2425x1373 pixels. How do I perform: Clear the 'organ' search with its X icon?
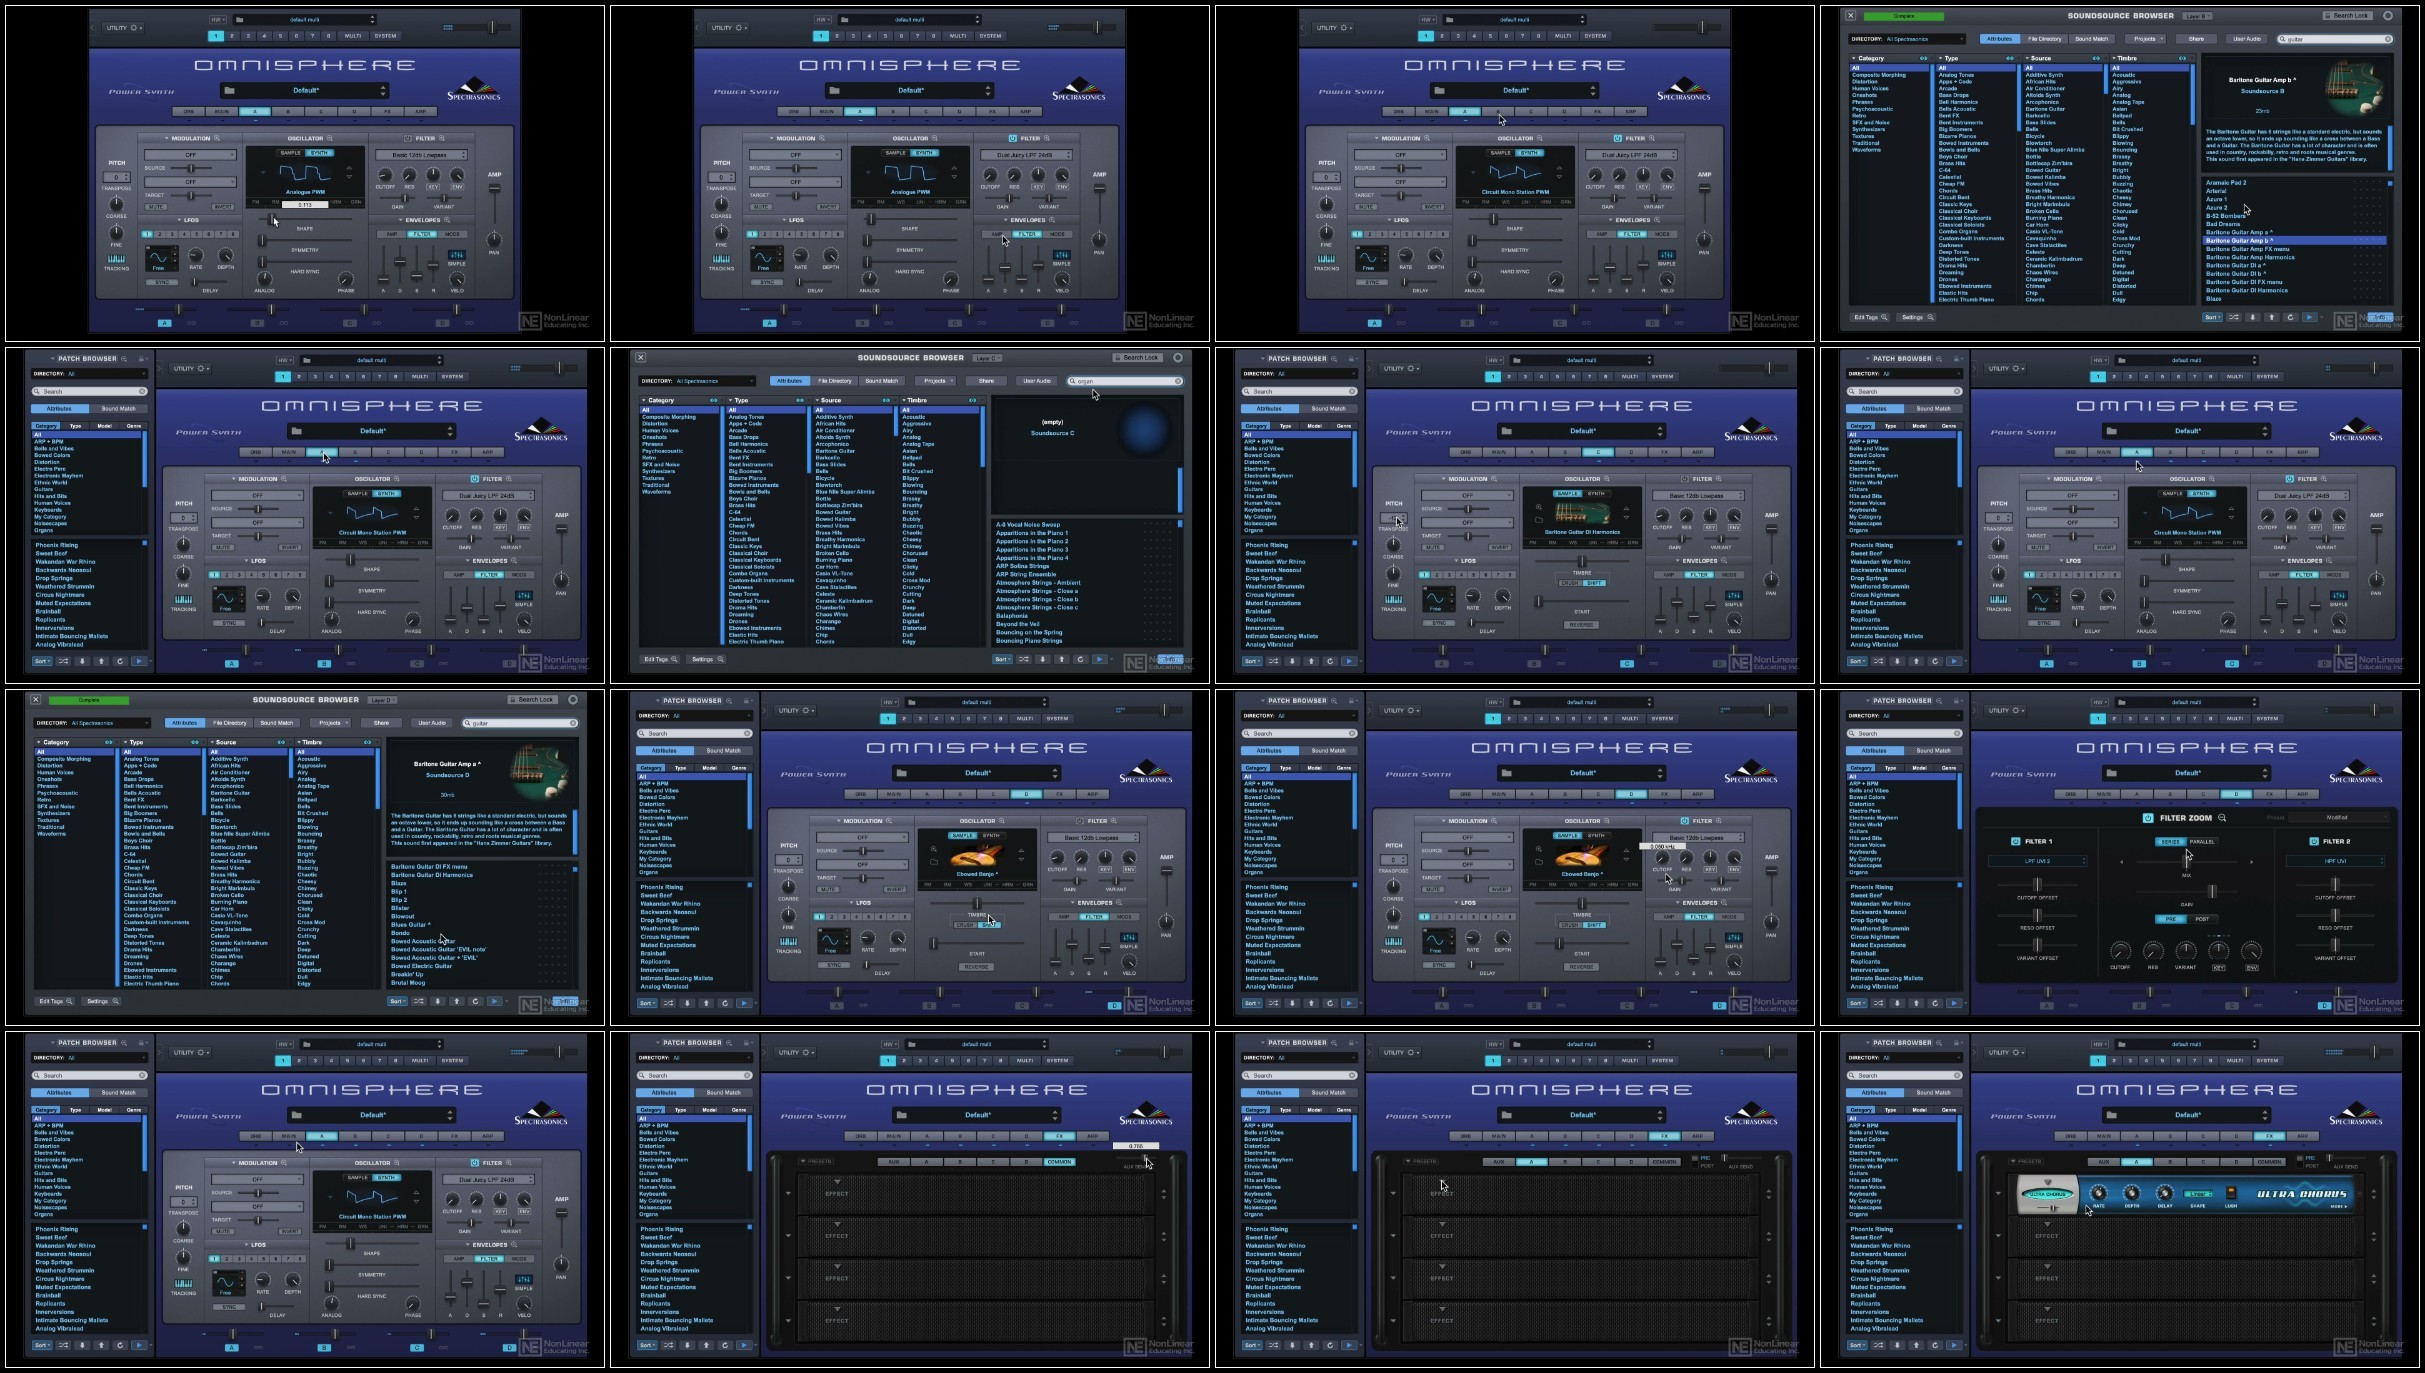coord(1178,381)
